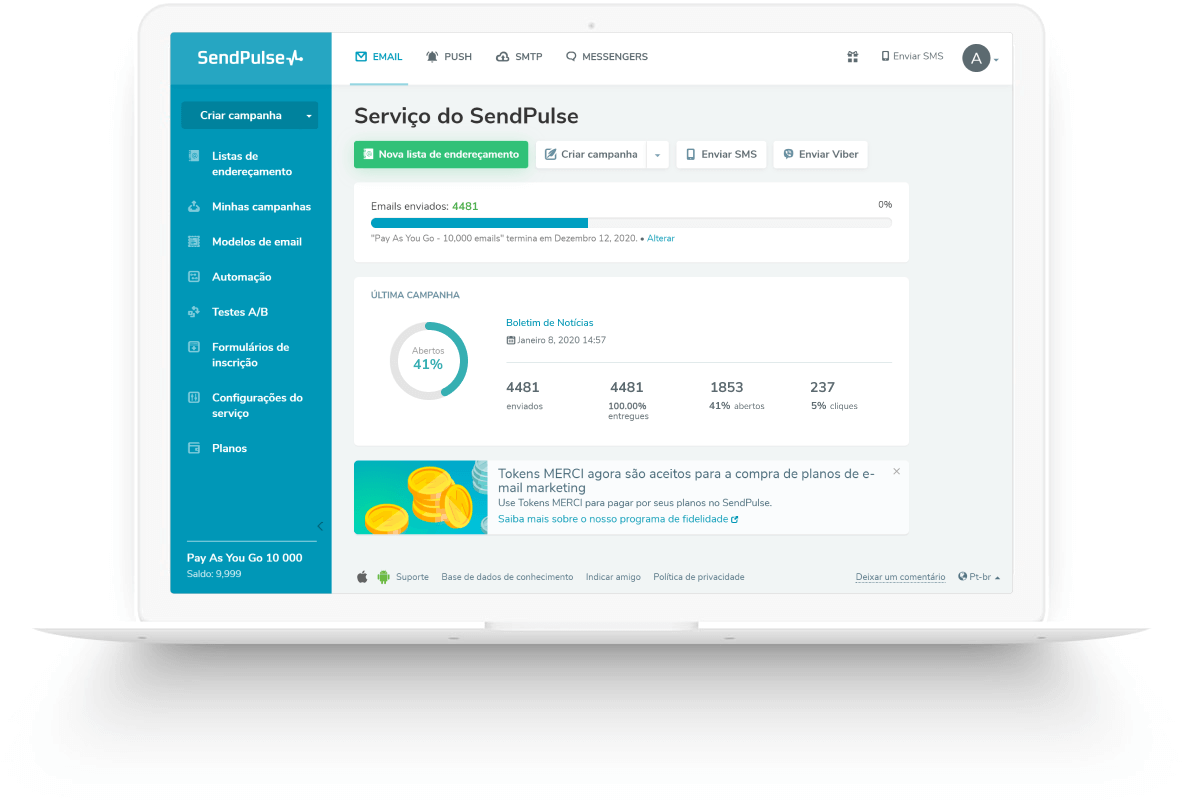Open Planos in sidebar
The image size is (1183, 800).
[x=229, y=448]
